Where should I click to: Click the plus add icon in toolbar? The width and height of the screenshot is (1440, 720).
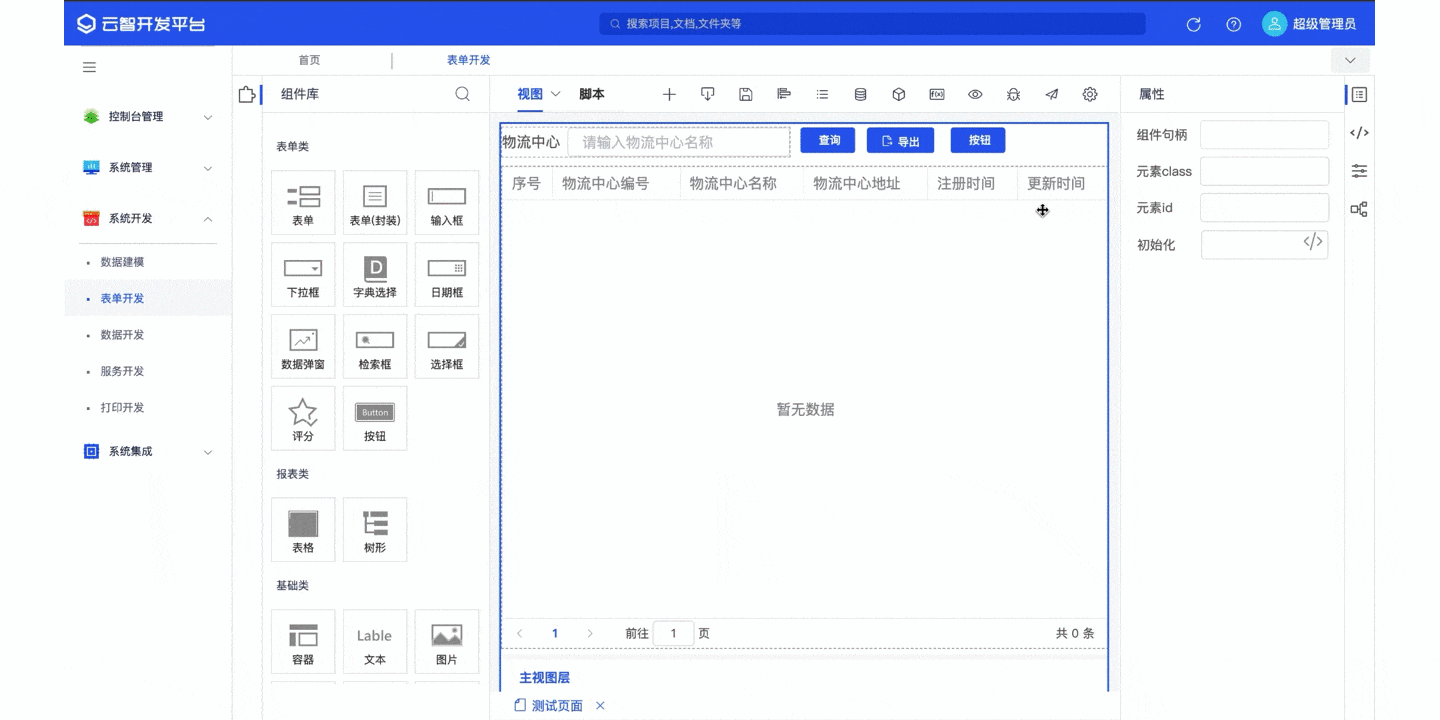tap(669, 94)
